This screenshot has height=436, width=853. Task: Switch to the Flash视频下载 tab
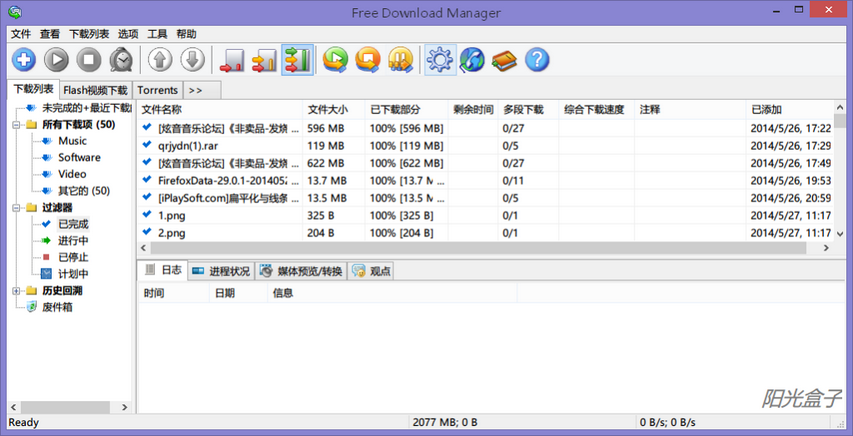tap(95, 90)
